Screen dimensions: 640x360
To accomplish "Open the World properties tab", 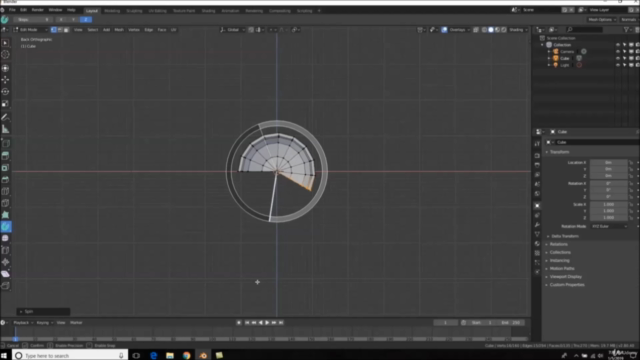I will coord(537,193).
